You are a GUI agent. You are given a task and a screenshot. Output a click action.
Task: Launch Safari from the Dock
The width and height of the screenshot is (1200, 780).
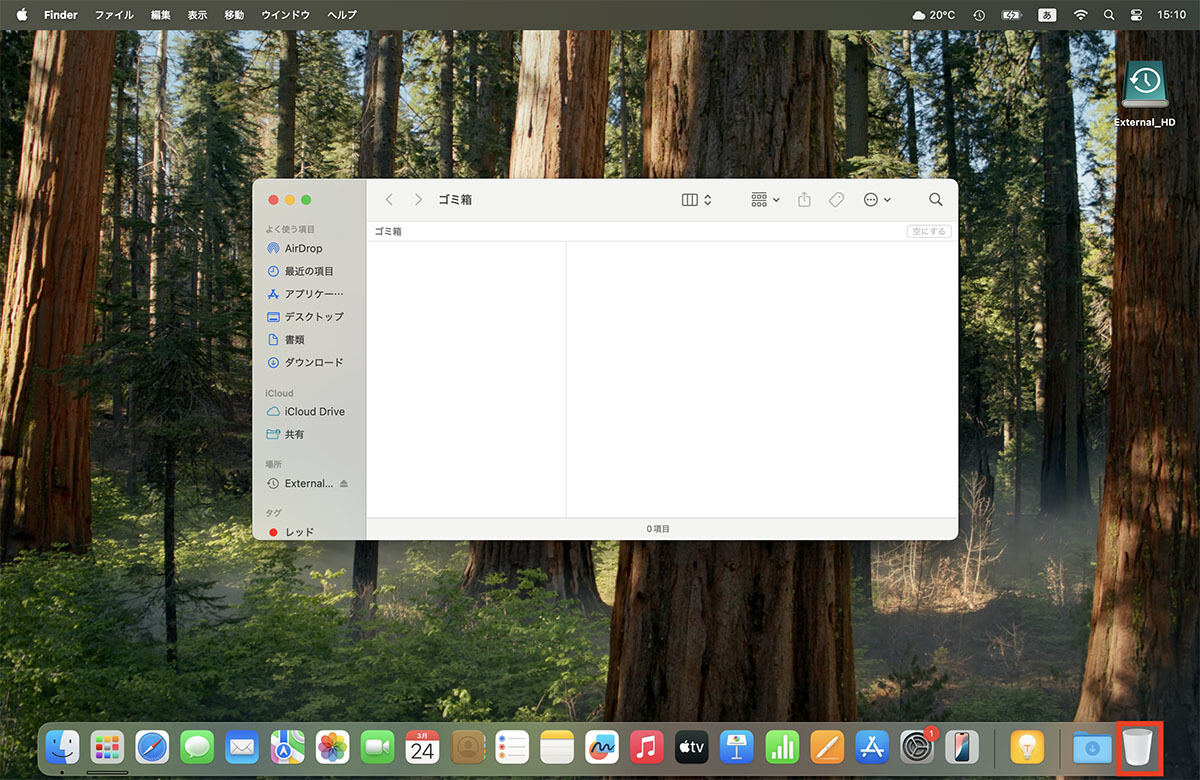153,746
